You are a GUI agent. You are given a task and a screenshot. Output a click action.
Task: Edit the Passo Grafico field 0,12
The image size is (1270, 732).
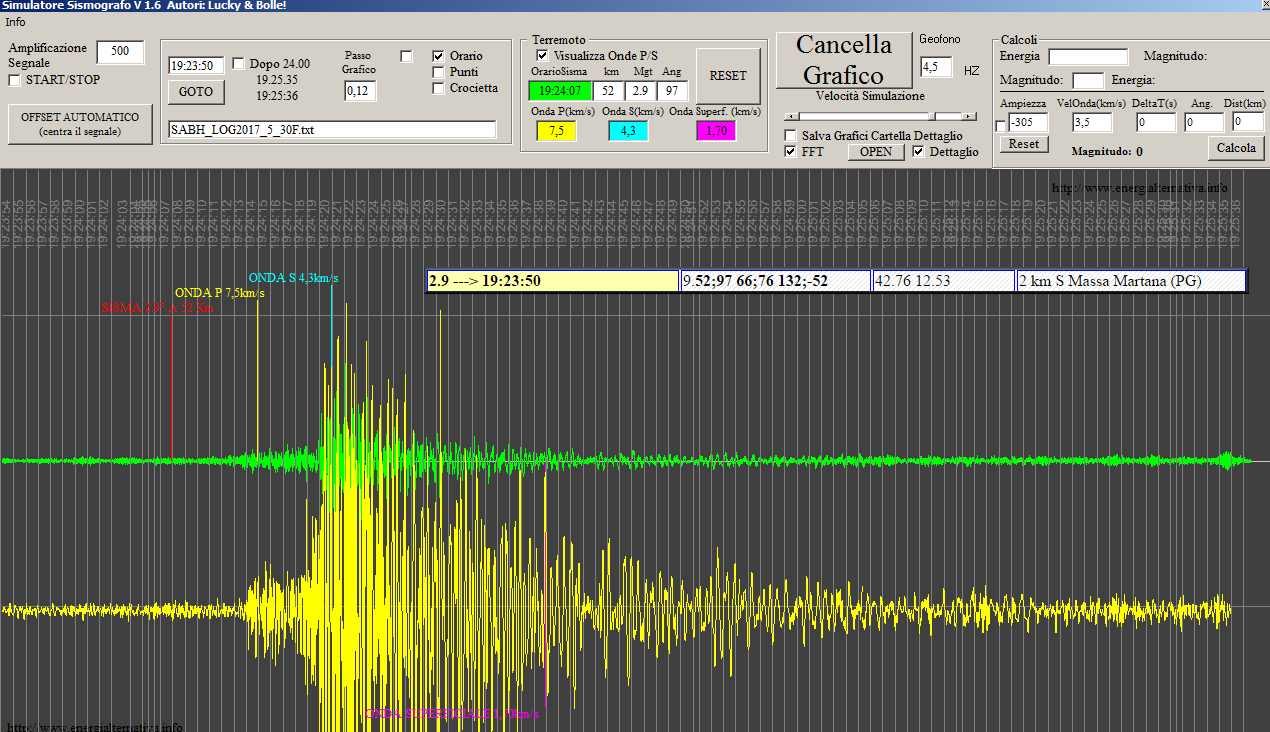(x=360, y=91)
